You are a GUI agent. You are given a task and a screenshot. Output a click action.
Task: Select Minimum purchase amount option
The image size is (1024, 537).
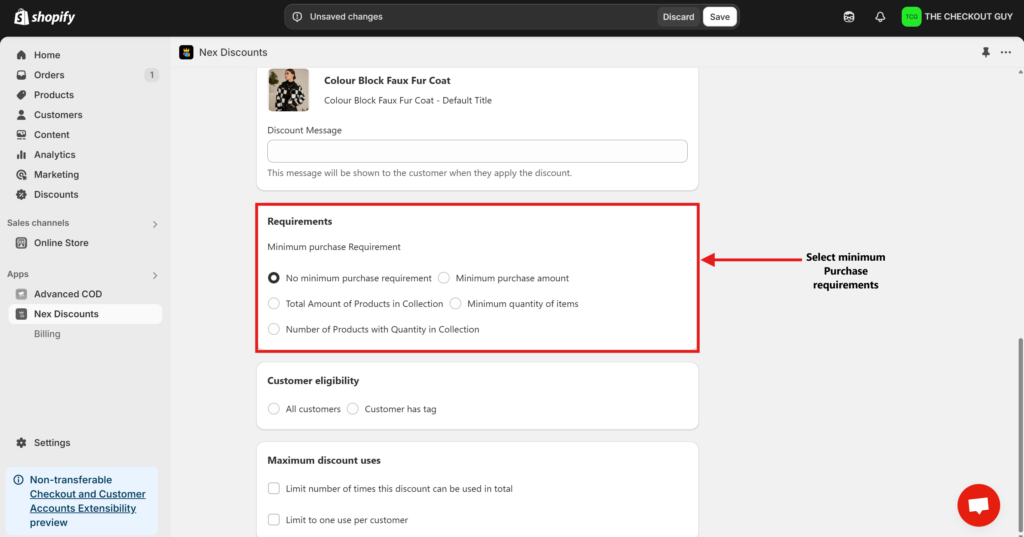444,278
